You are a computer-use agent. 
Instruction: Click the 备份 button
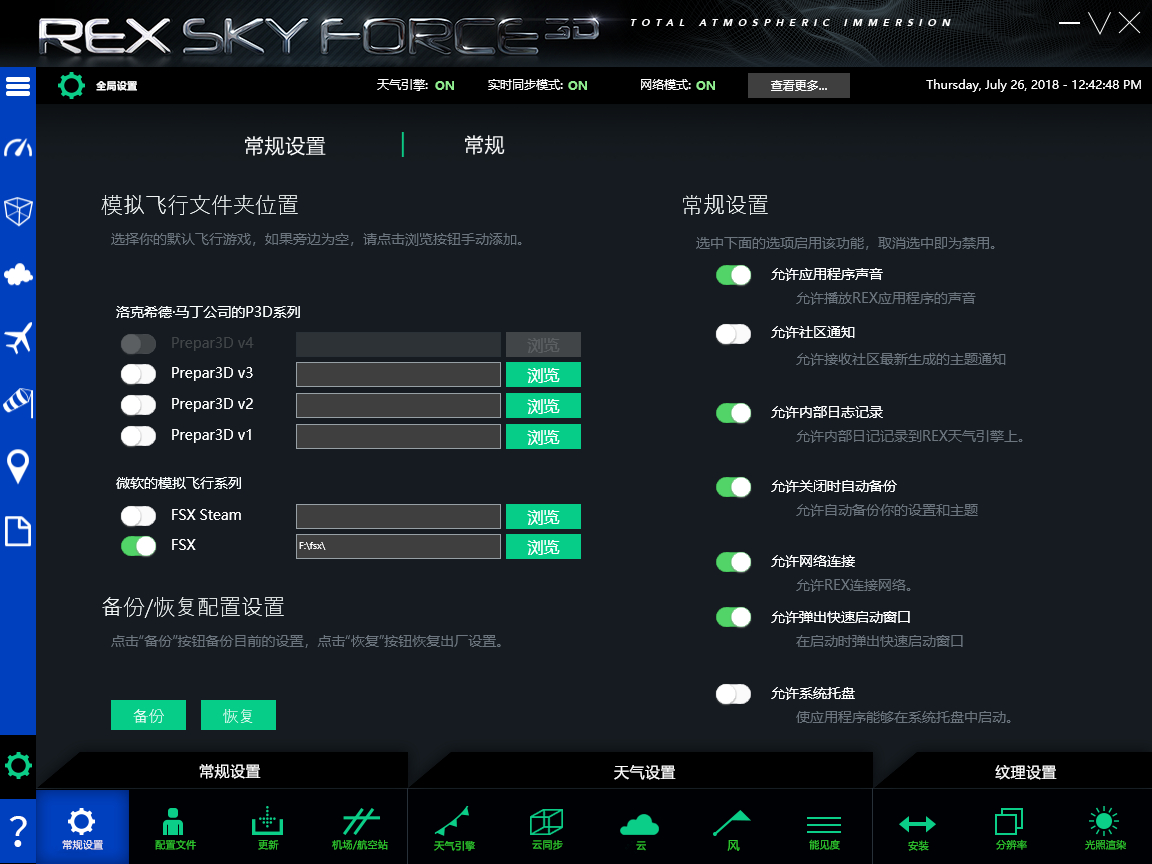pos(148,714)
